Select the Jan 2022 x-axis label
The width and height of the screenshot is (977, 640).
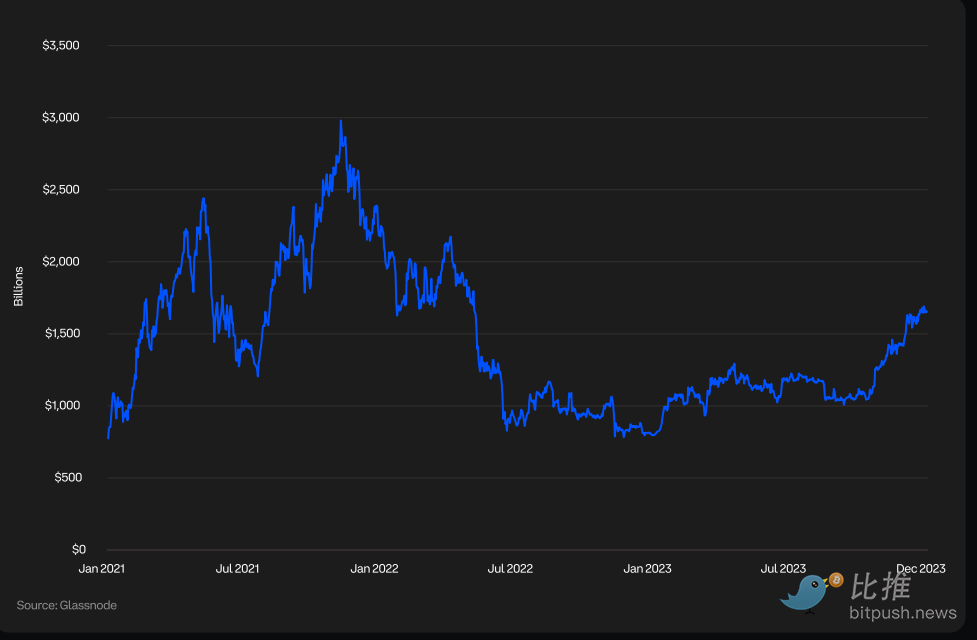click(374, 568)
